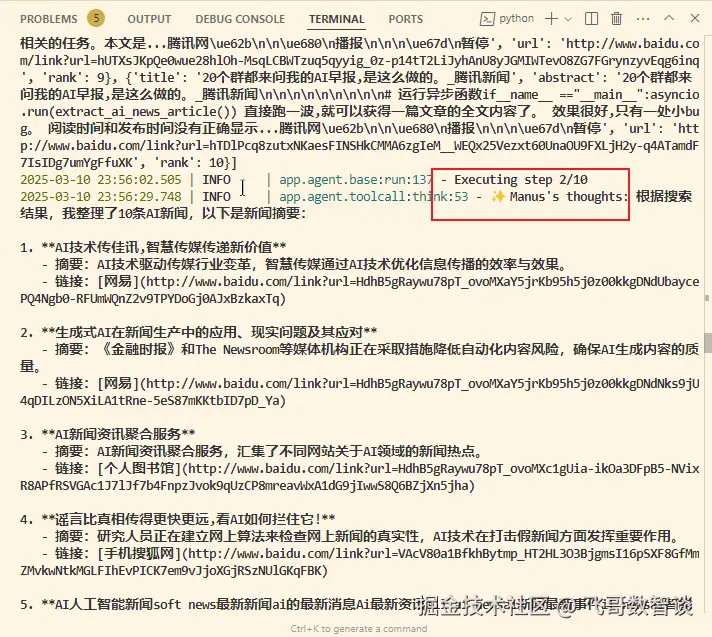This screenshot has height=637, width=712.
Task: Click the text "'rank': 10}]"
Action: [x=196, y=163]
